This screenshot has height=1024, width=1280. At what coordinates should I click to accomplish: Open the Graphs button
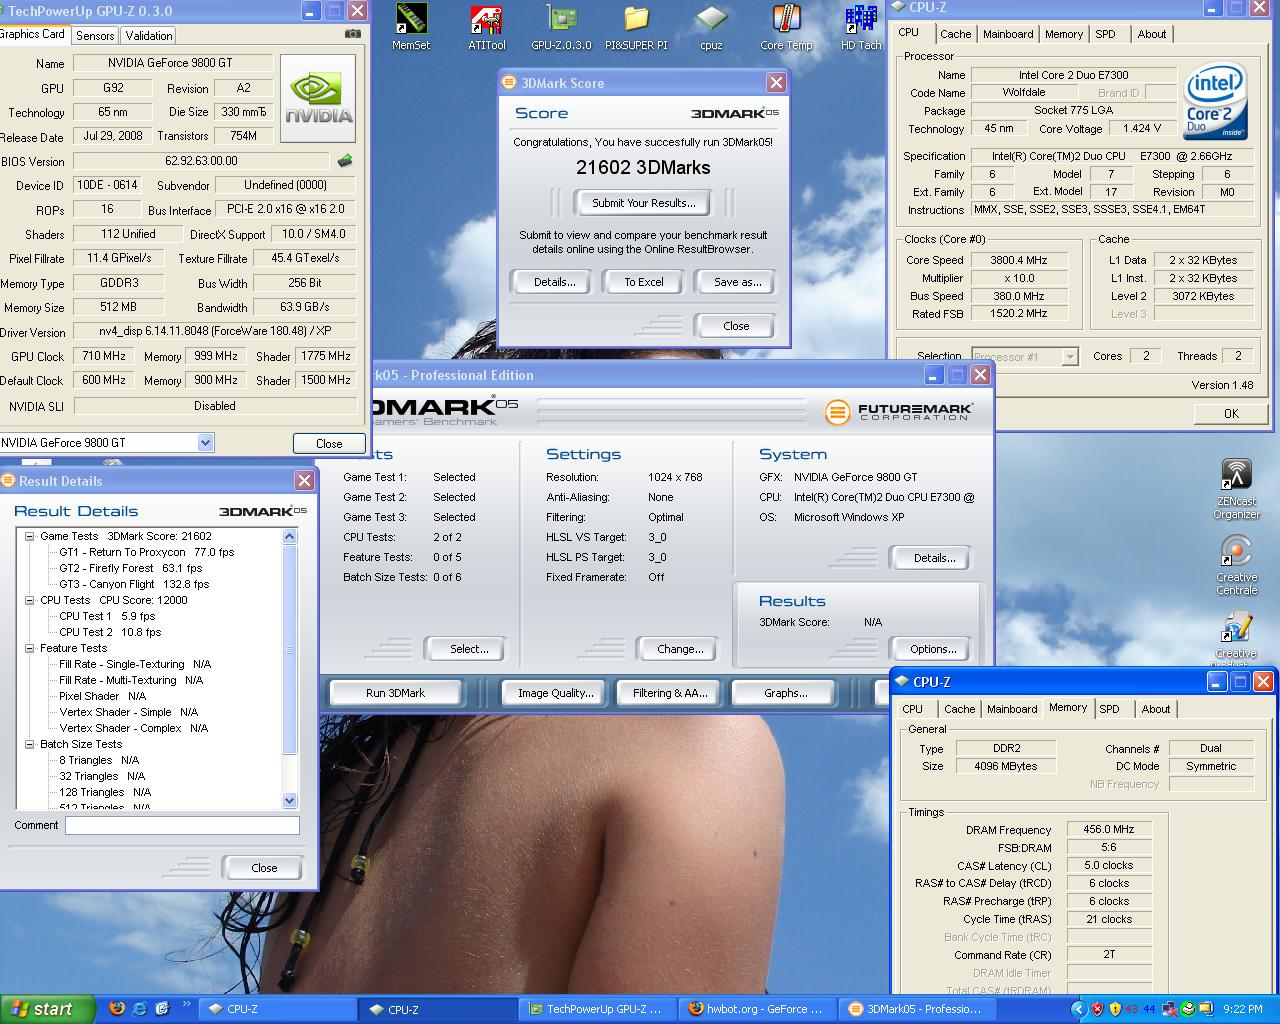point(785,693)
